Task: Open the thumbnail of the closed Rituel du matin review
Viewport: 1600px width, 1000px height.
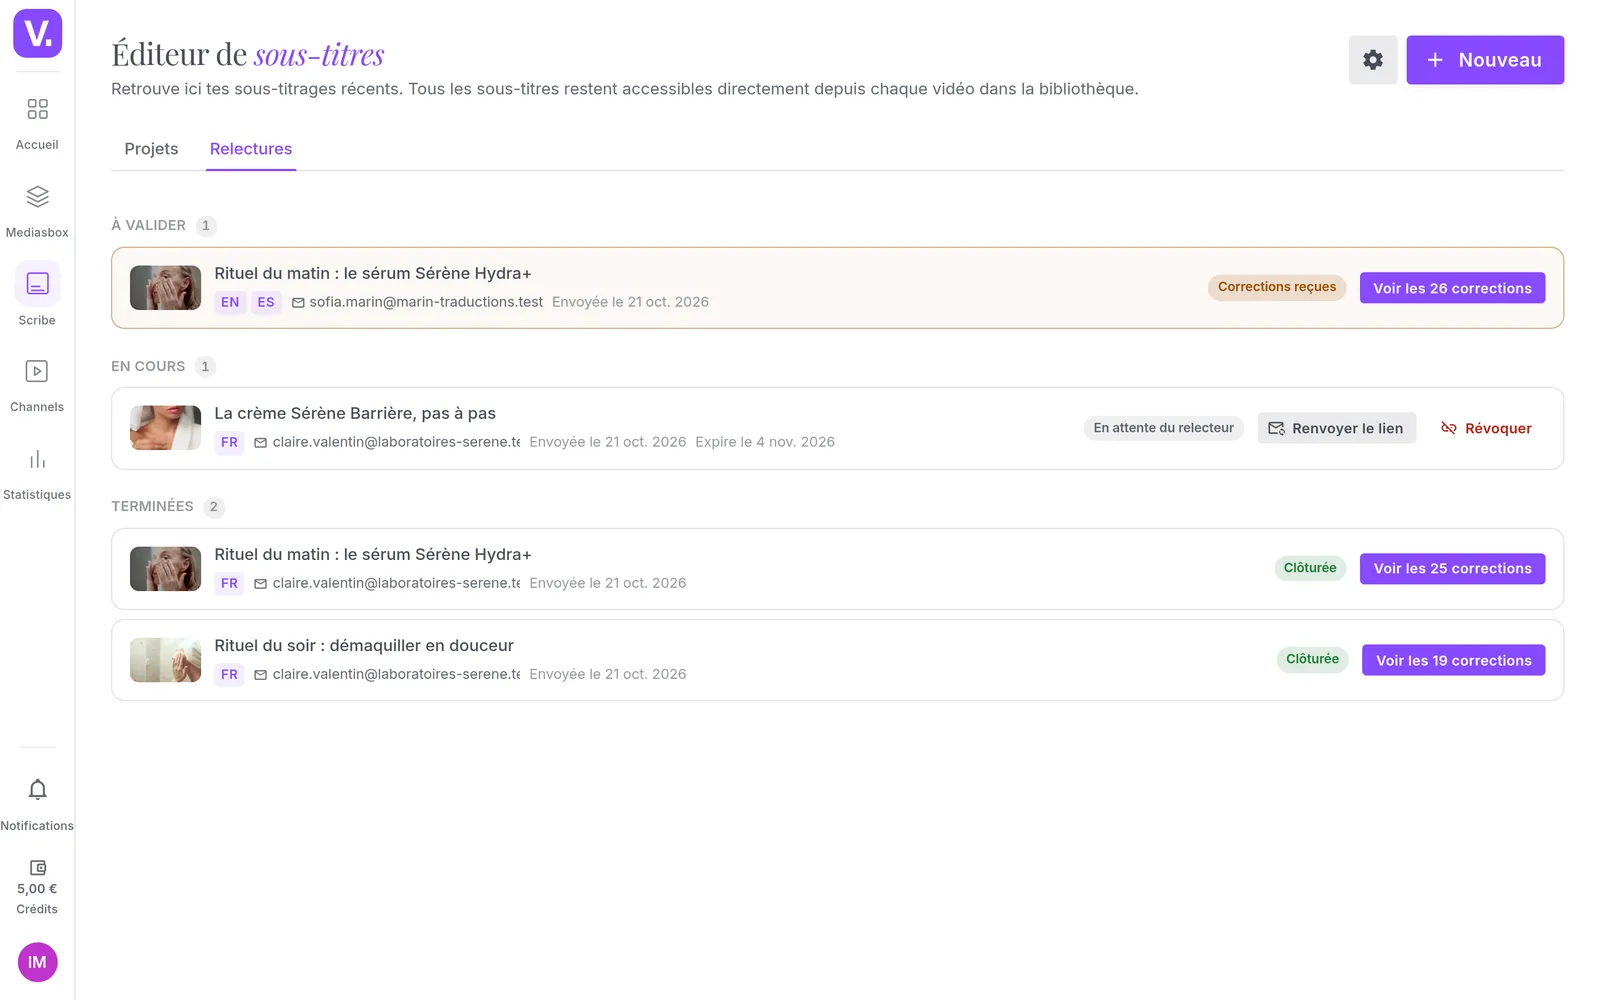Action: pos(165,568)
